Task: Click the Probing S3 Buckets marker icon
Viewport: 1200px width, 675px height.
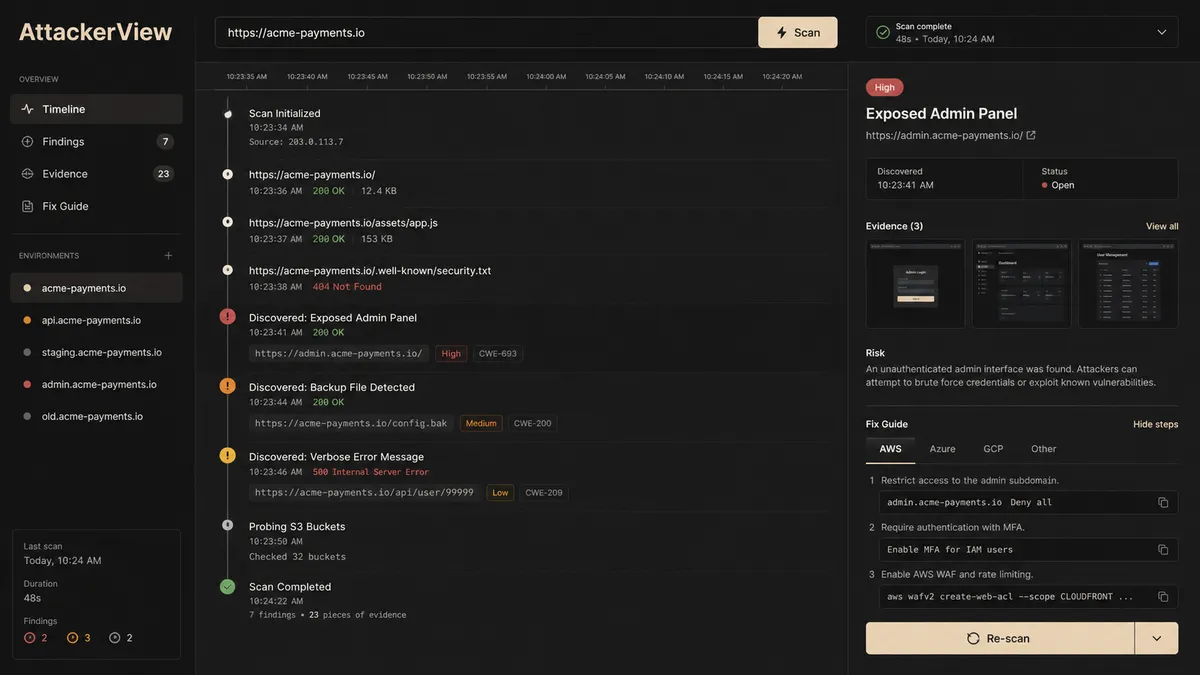Action: 227,525
